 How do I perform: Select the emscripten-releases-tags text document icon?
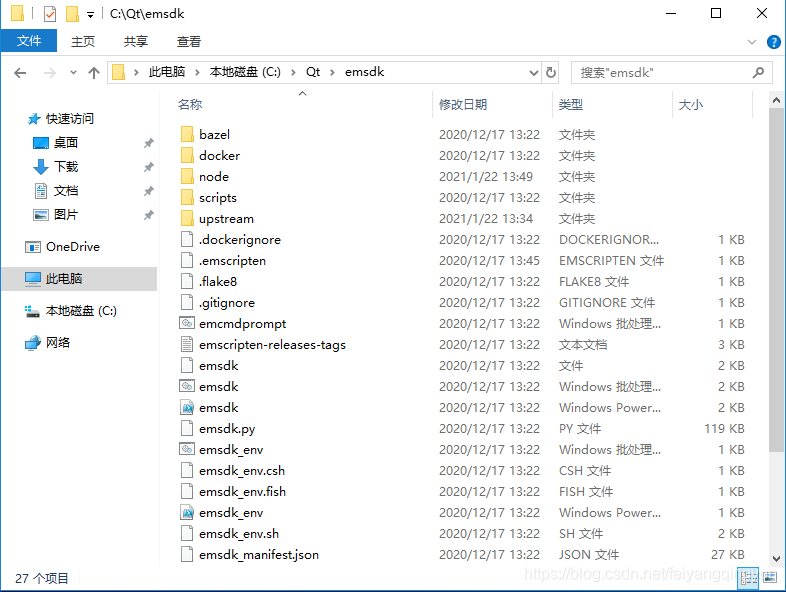pos(187,345)
